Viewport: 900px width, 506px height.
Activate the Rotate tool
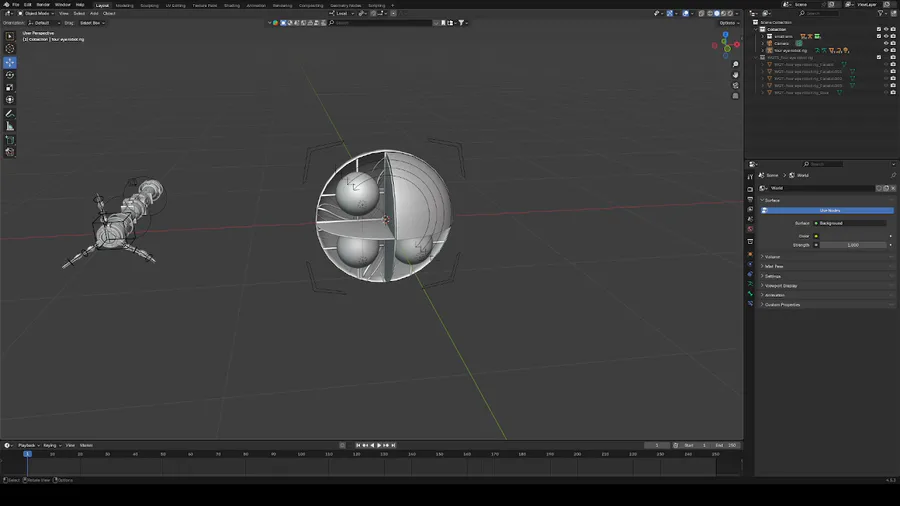10,75
